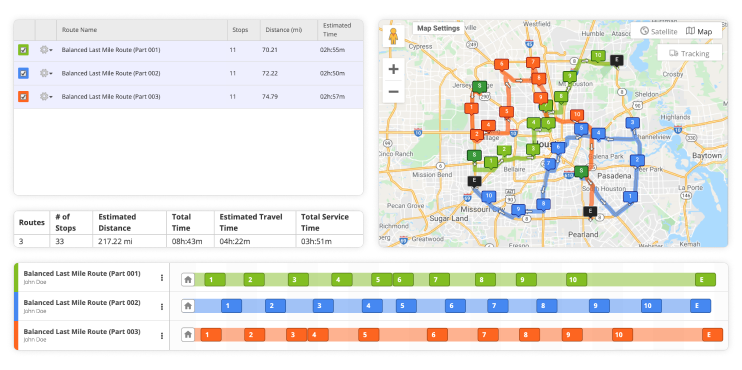Select end marker E on blue timeline

point(700,306)
